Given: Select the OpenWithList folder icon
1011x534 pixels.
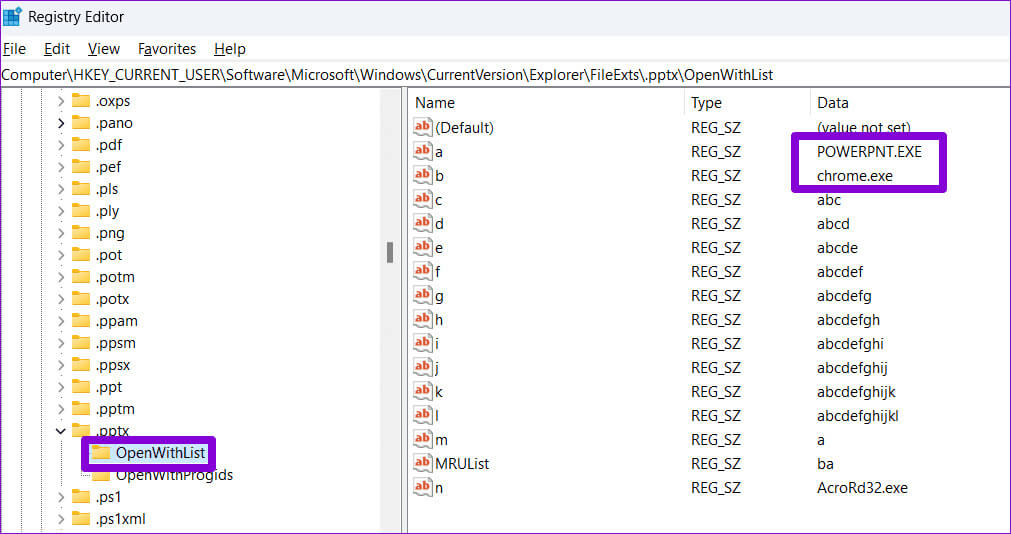Looking at the screenshot, I should point(101,453).
